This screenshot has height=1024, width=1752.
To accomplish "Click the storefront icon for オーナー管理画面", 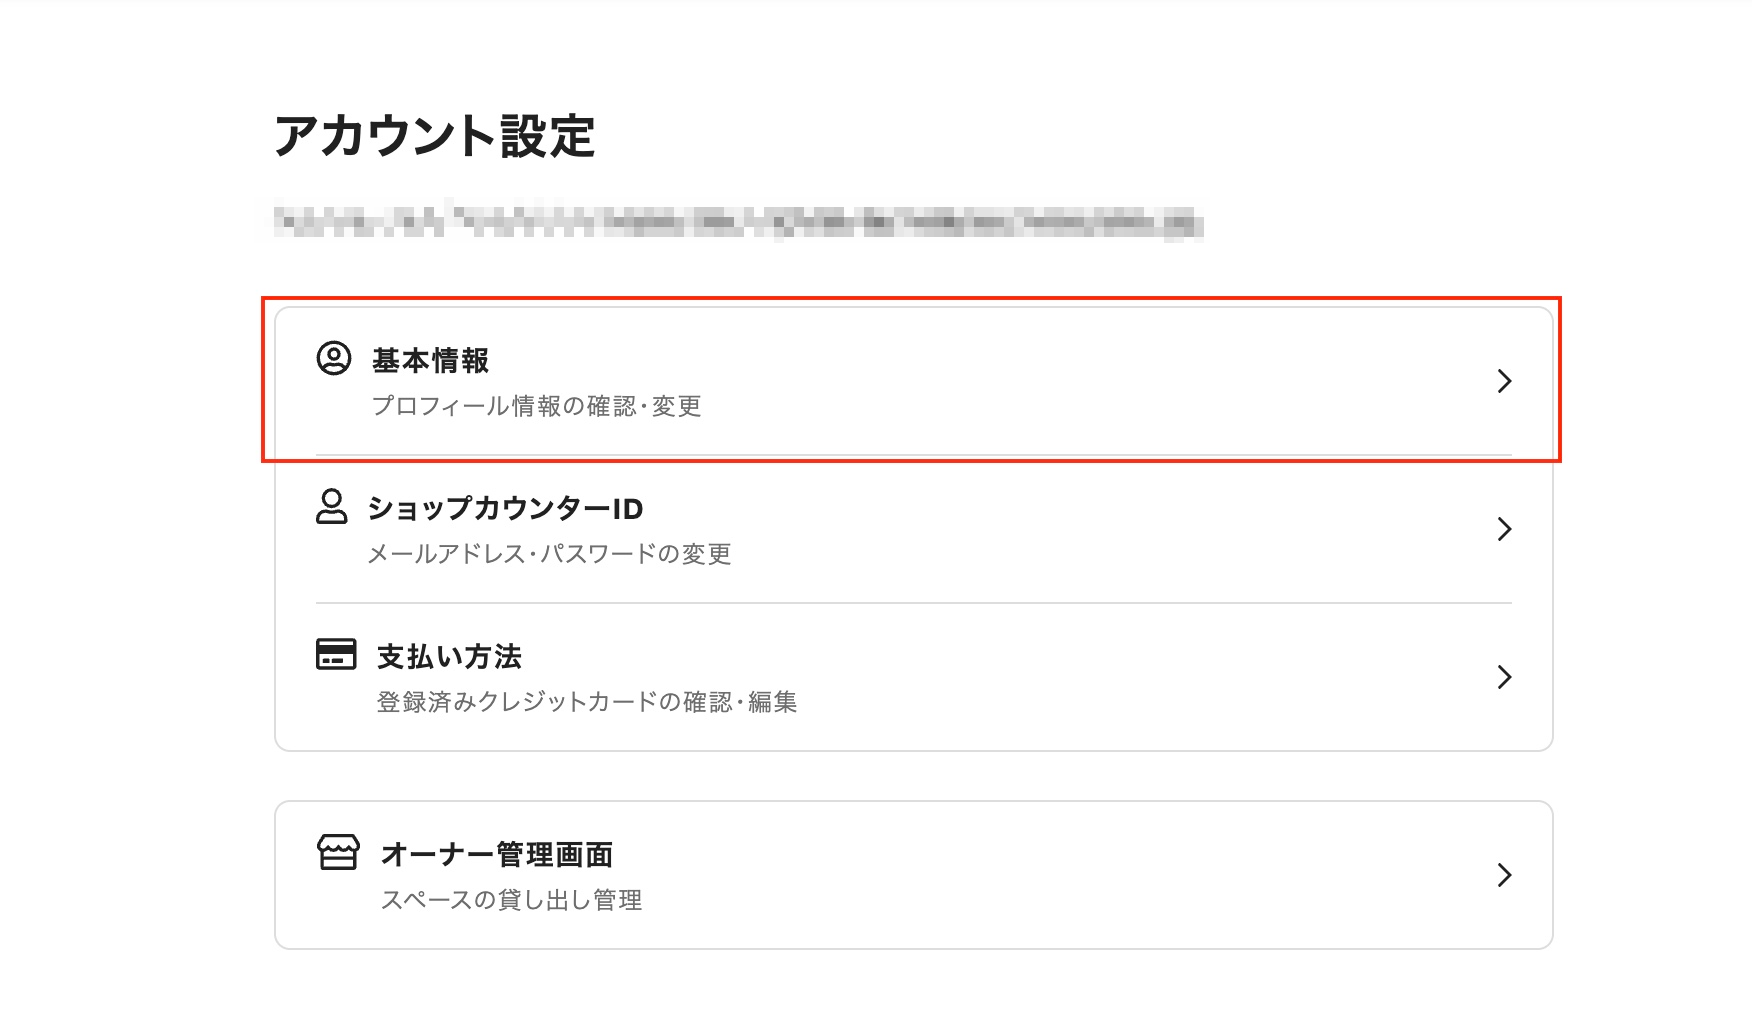I will pos(338,852).
